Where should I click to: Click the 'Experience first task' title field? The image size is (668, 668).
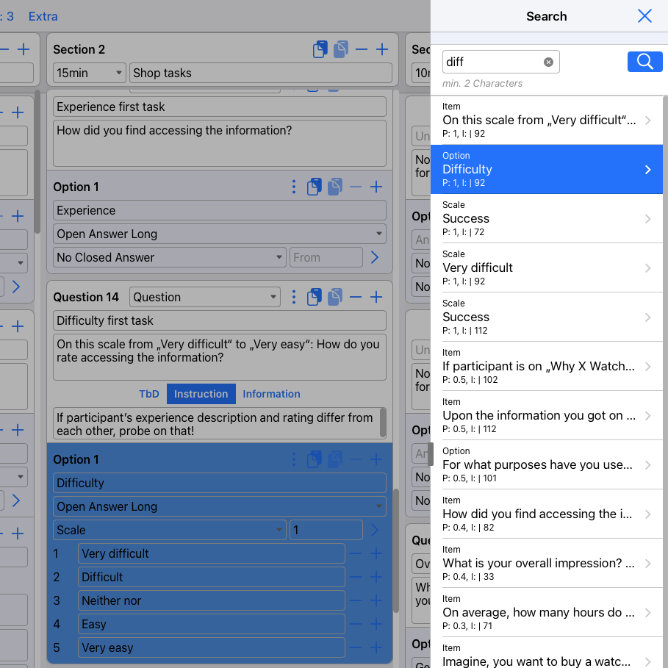click(219, 107)
